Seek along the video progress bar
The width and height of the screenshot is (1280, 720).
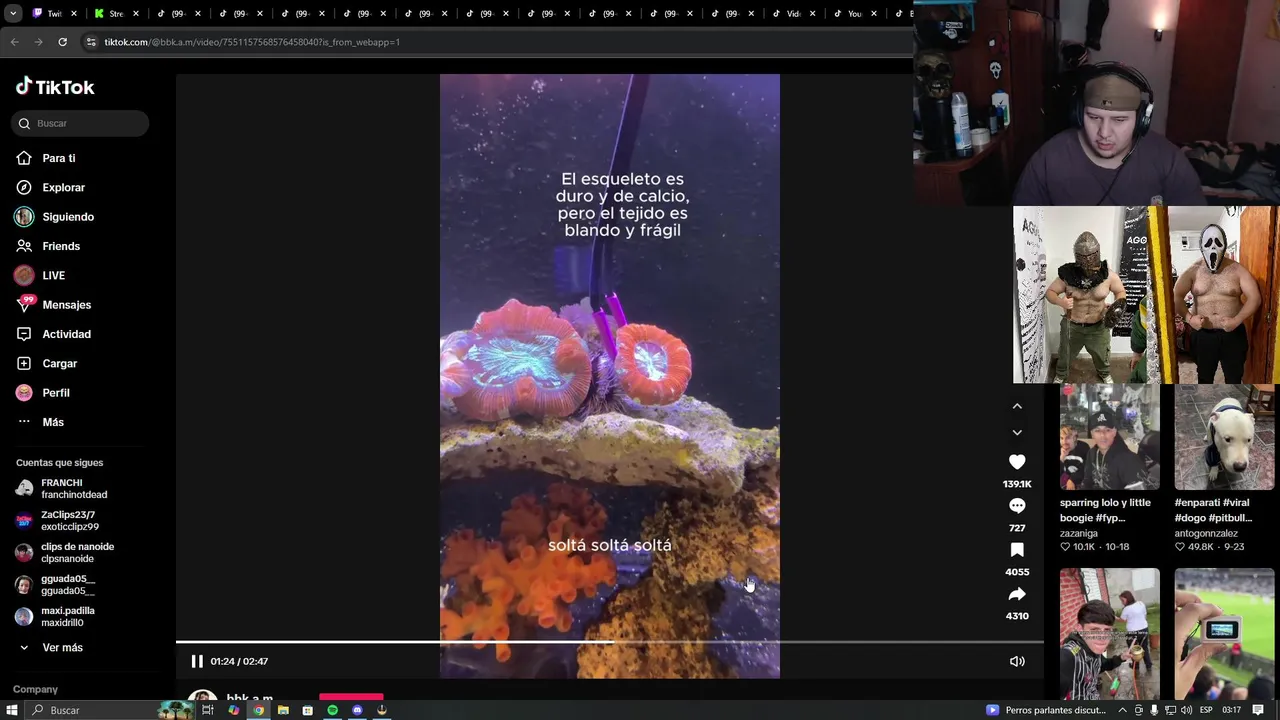pos(610,642)
